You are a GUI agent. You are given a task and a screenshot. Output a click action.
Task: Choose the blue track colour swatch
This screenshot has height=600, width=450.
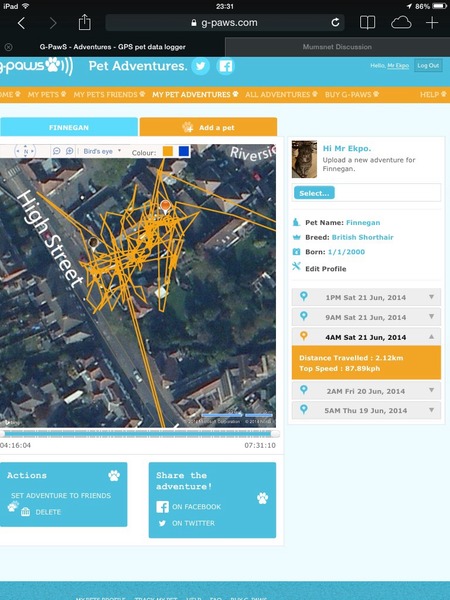184,152
